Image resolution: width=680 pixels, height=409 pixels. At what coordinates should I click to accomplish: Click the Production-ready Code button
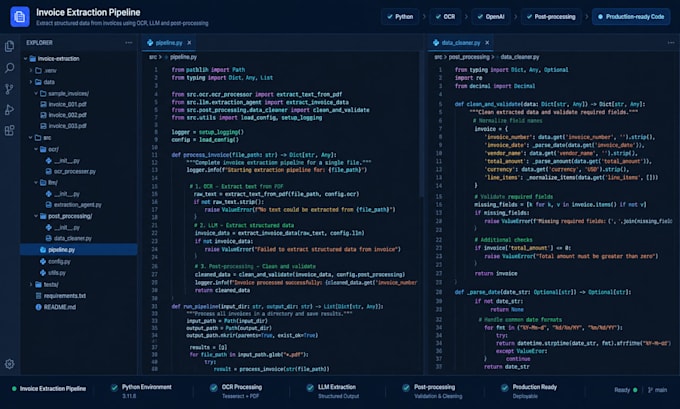tap(631, 16)
